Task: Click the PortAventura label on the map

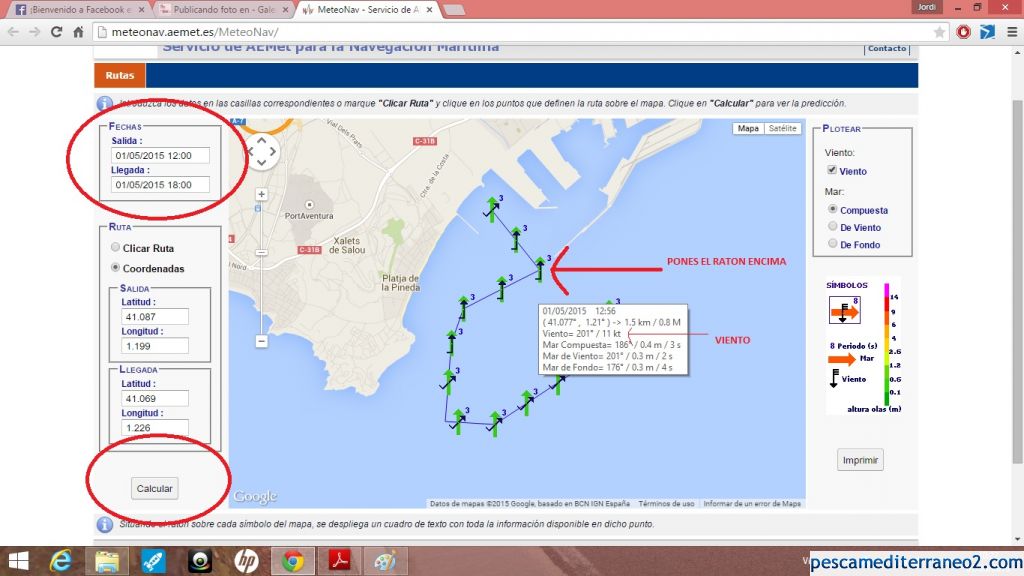Action: pos(309,216)
